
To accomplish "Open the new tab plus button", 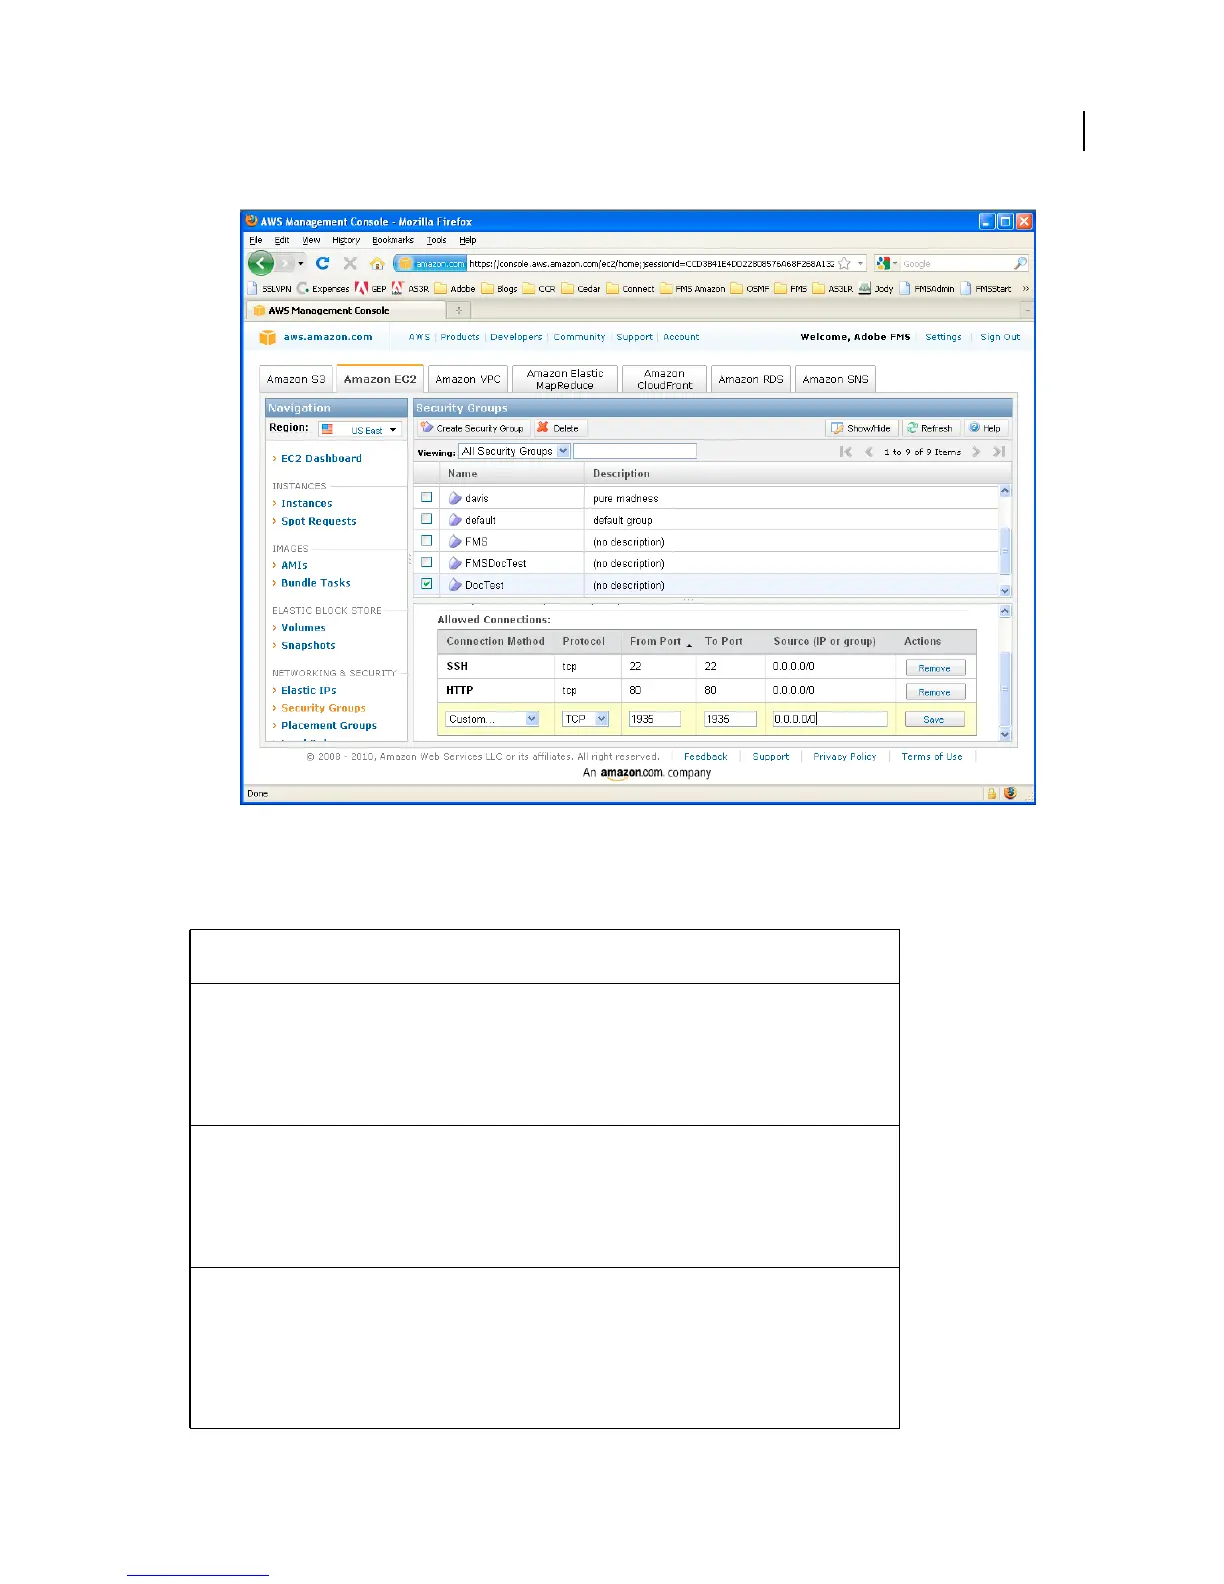I will click(x=460, y=310).
